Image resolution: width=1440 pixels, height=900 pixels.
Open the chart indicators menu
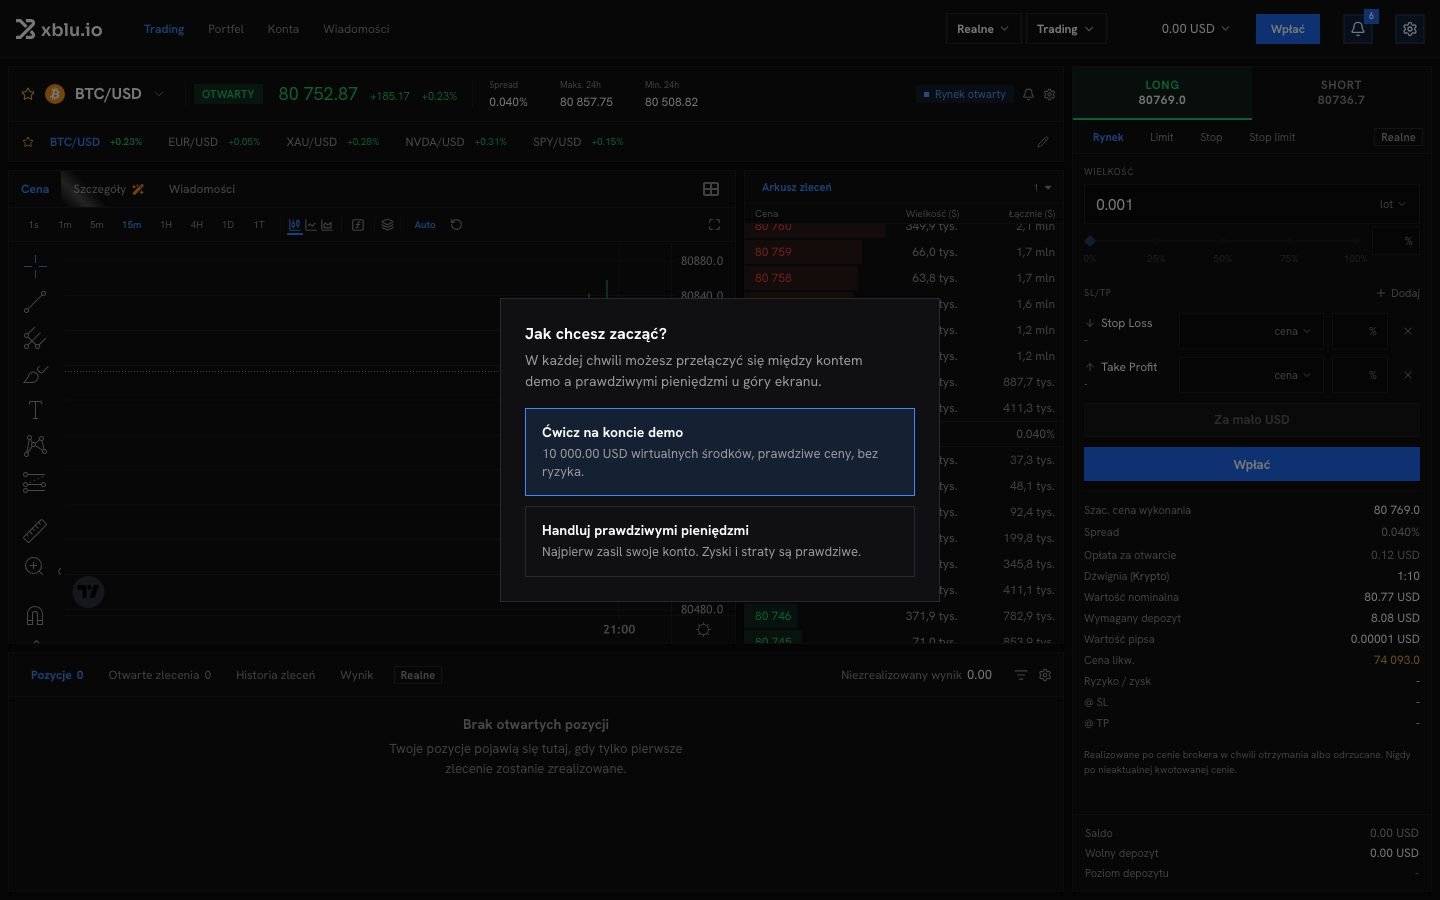358,225
